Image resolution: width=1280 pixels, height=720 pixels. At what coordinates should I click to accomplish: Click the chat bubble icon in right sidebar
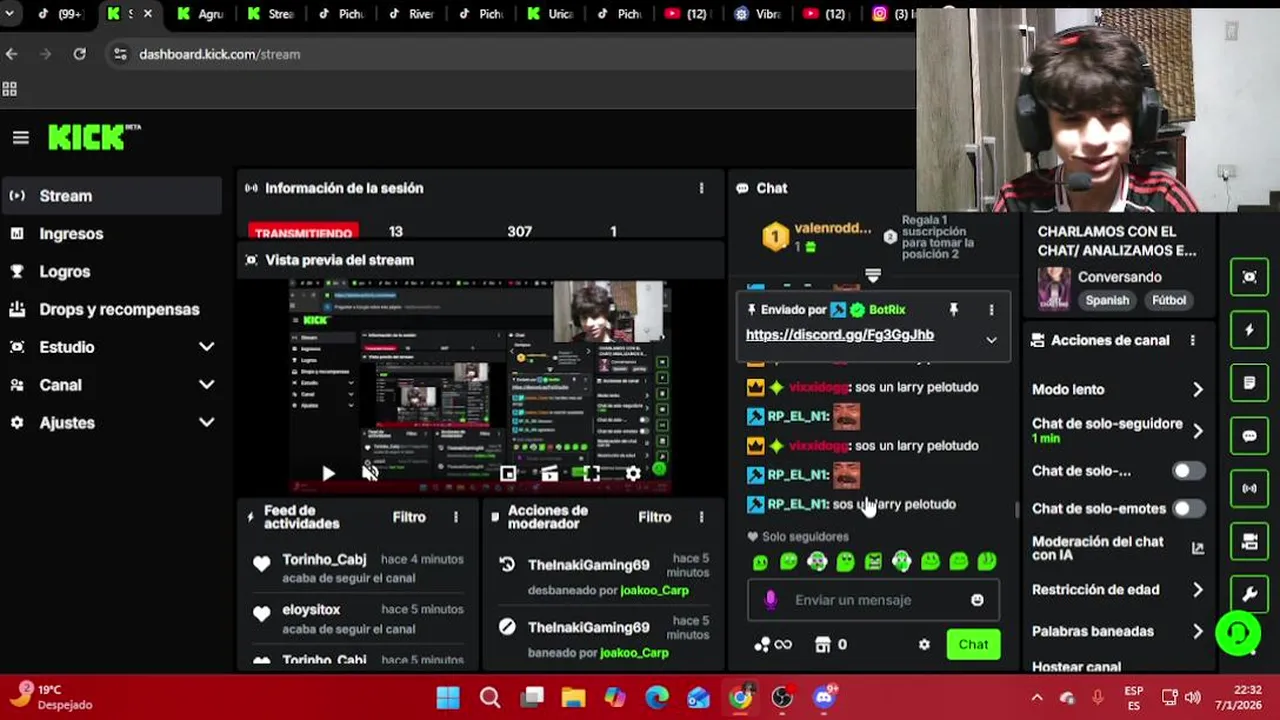(x=1249, y=436)
